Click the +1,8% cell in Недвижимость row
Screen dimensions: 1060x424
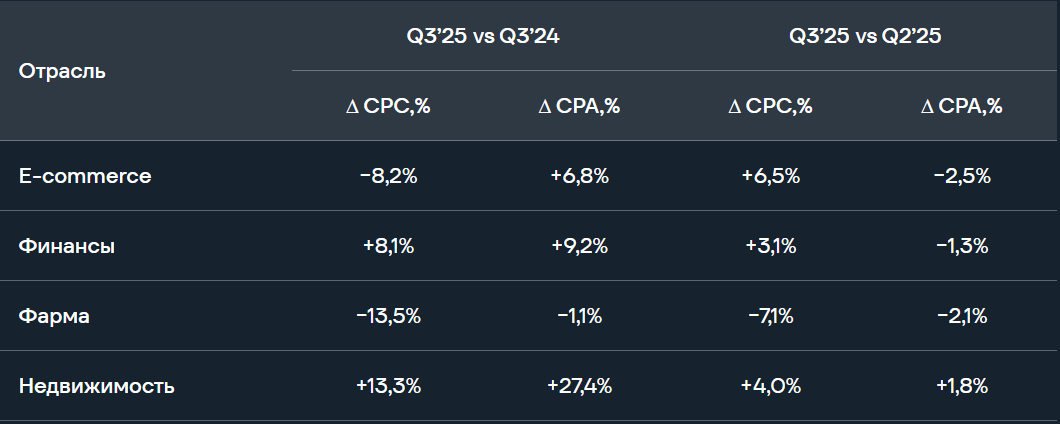click(961, 386)
